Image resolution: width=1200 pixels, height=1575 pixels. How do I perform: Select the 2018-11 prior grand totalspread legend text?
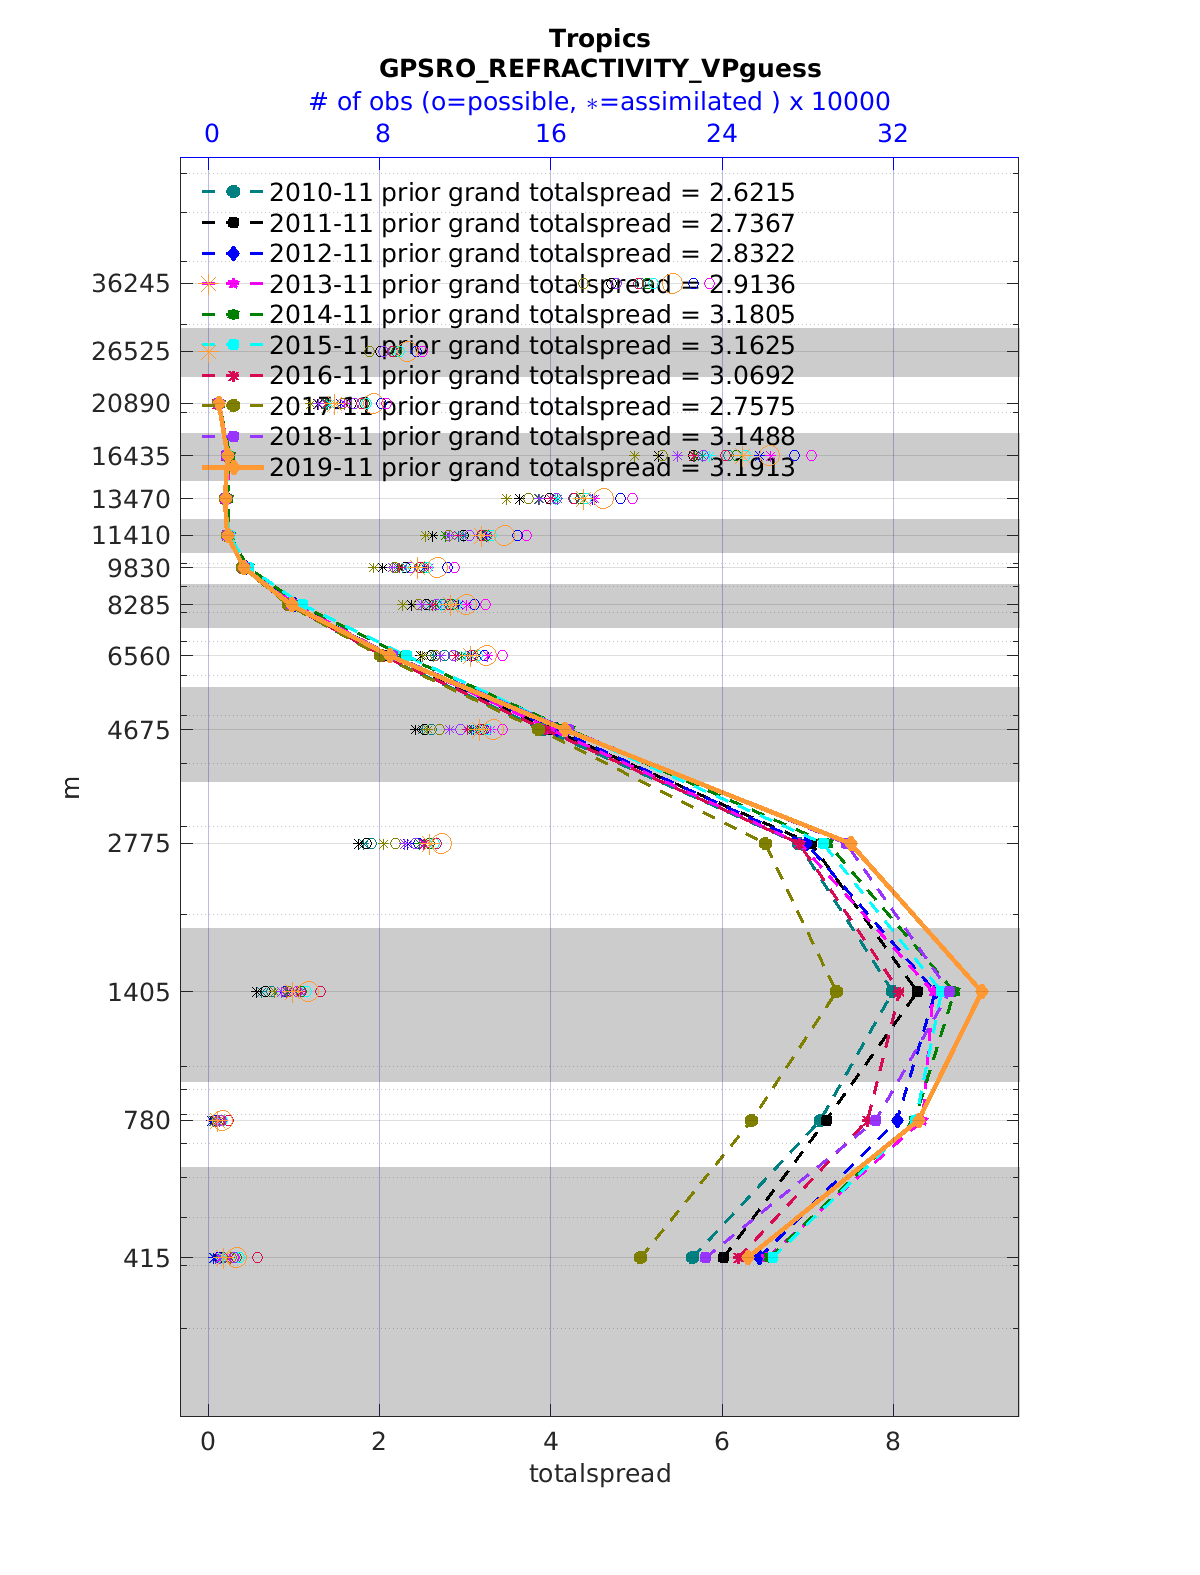click(532, 437)
